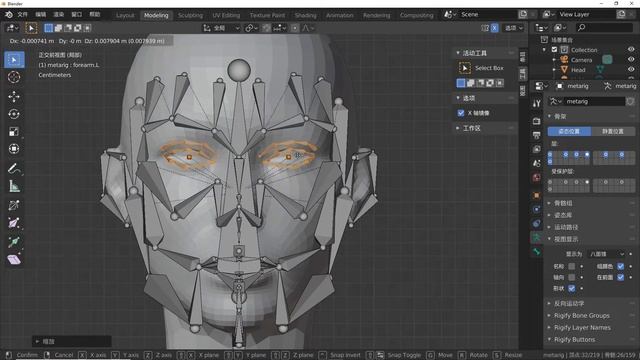Expand the Rigify Layer Names panel

tap(582, 327)
